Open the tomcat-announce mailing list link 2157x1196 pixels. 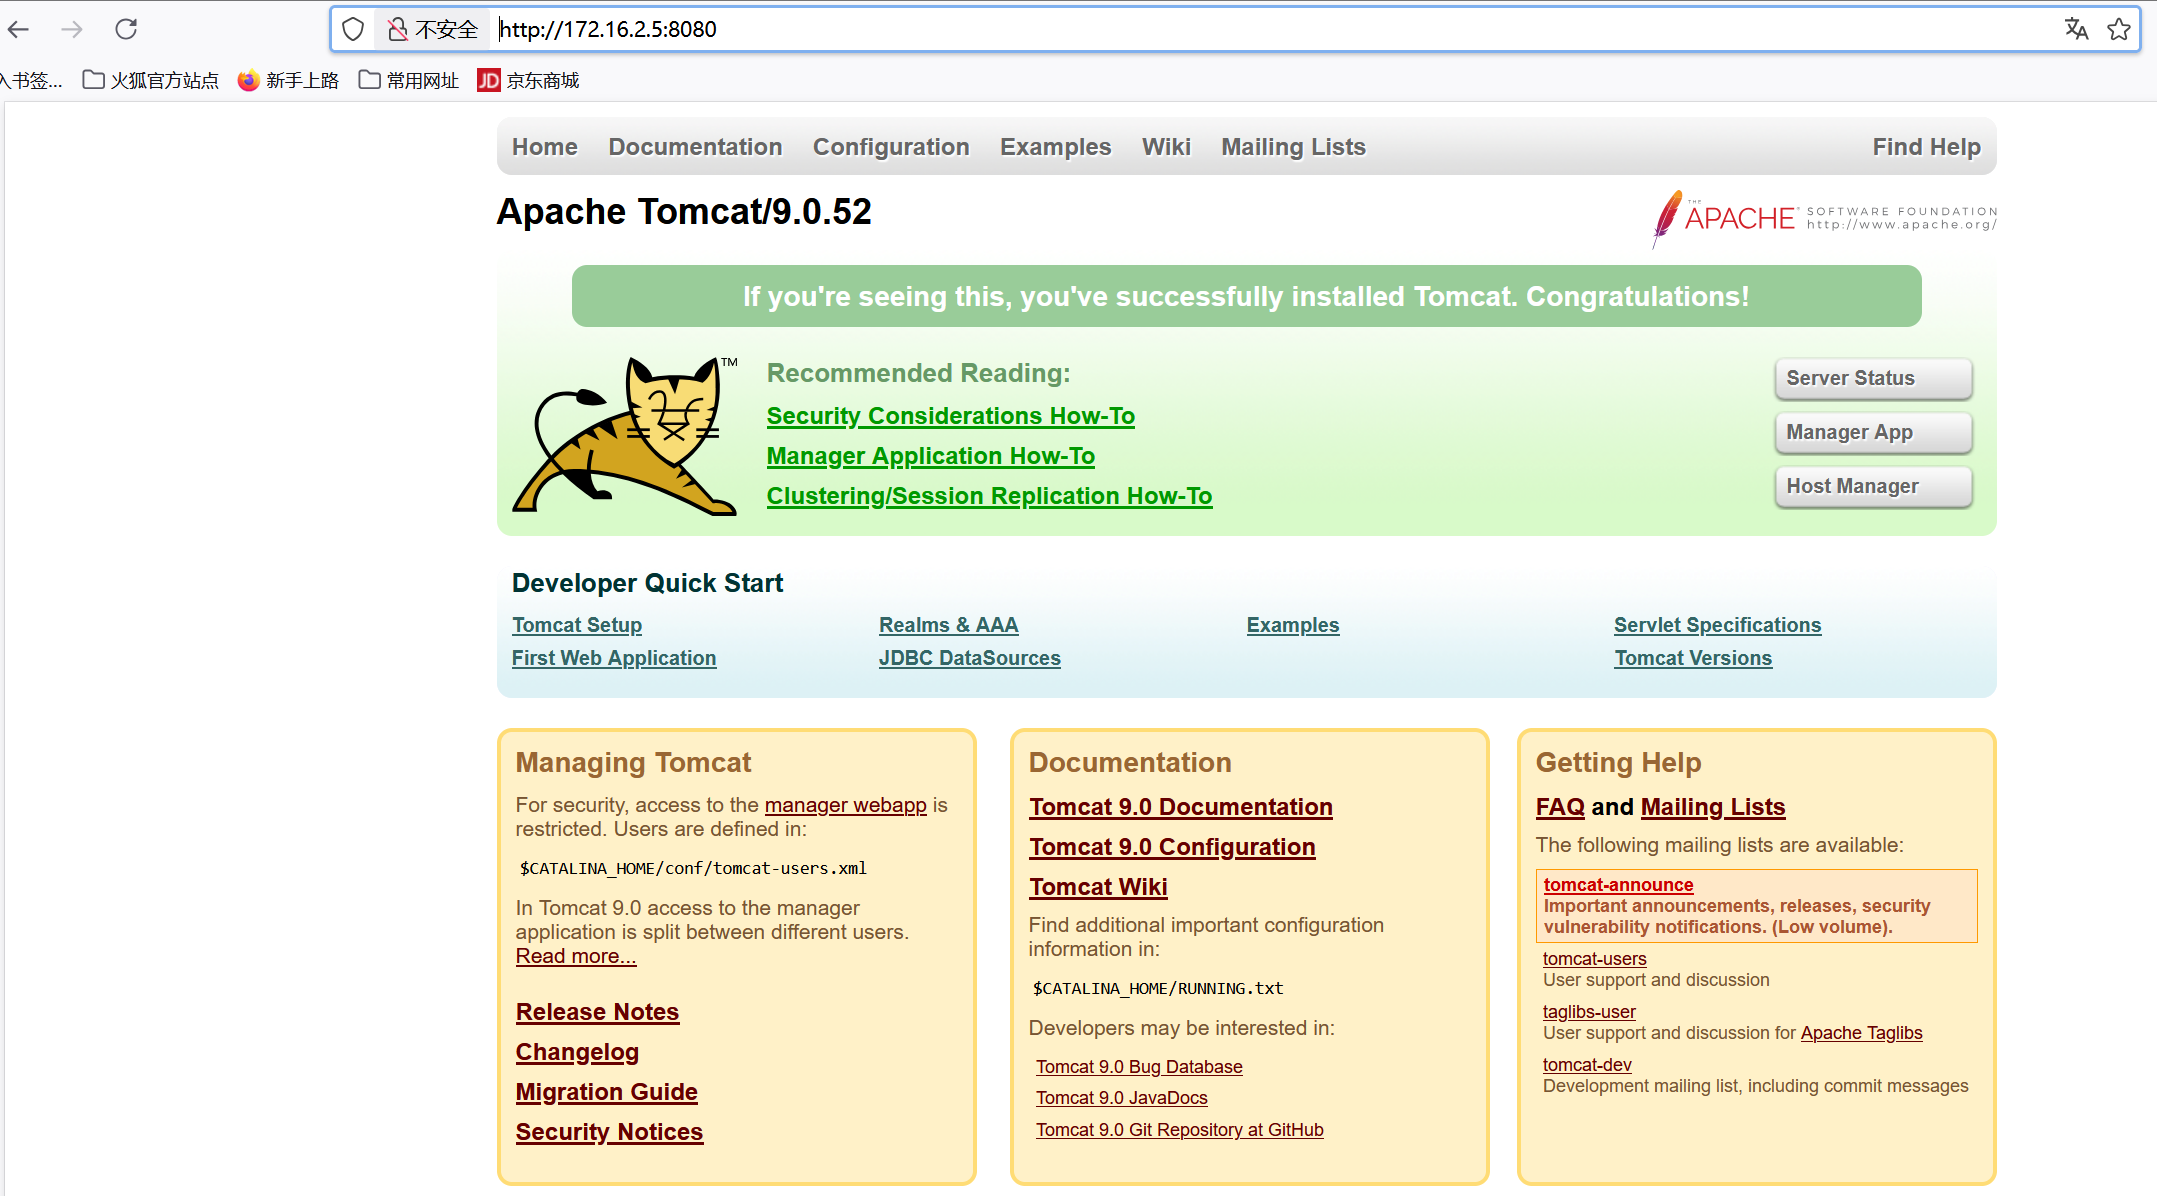(1618, 885)
